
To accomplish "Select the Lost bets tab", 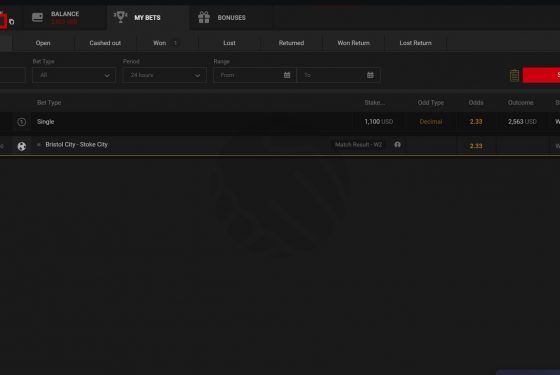I will click(229, 43).
